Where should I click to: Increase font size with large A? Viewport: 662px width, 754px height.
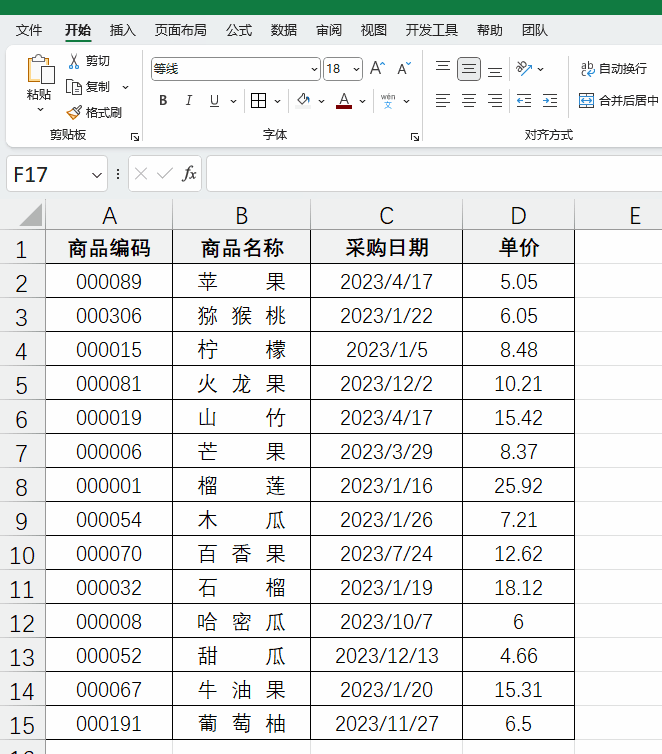(377, 68)
